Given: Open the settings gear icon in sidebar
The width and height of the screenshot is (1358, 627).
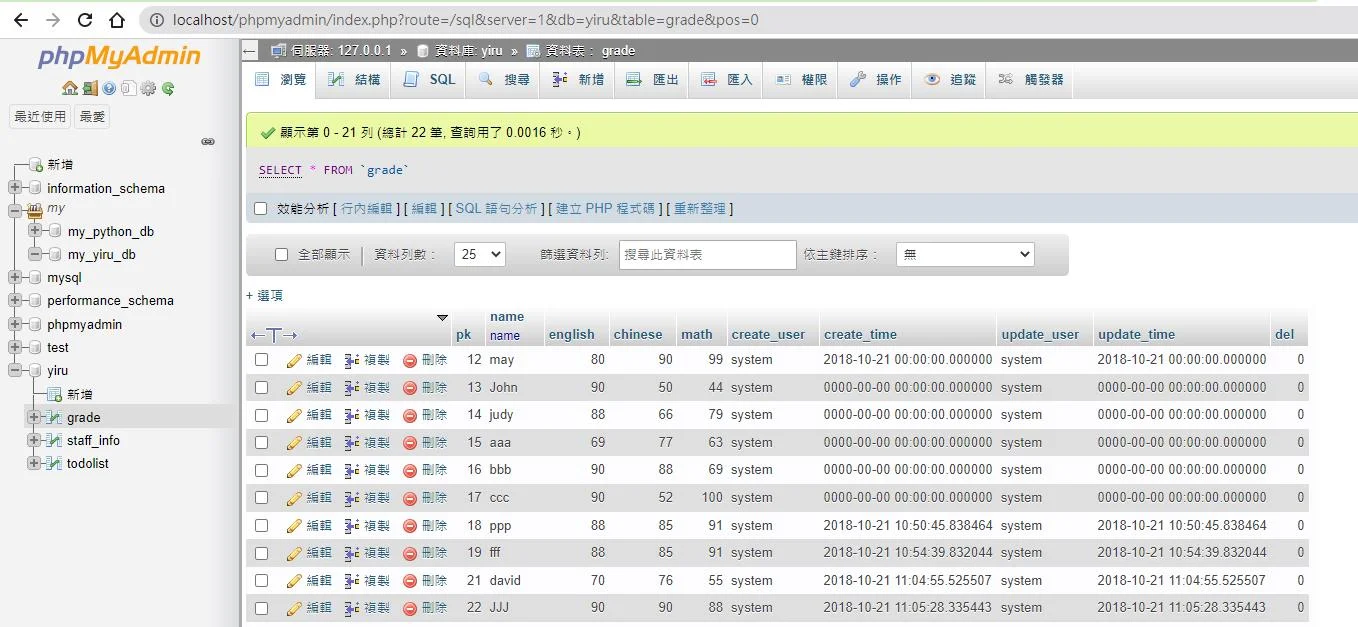Looking at the screenshot, I should tap(148, 88).
